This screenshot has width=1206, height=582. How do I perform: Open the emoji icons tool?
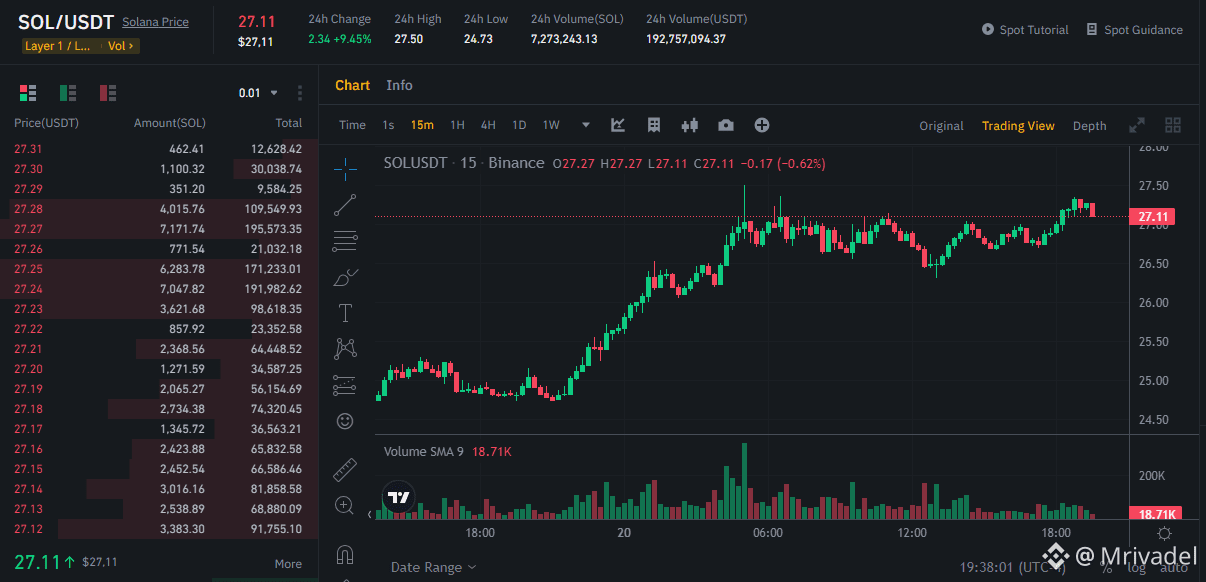(x=345, y=421)
